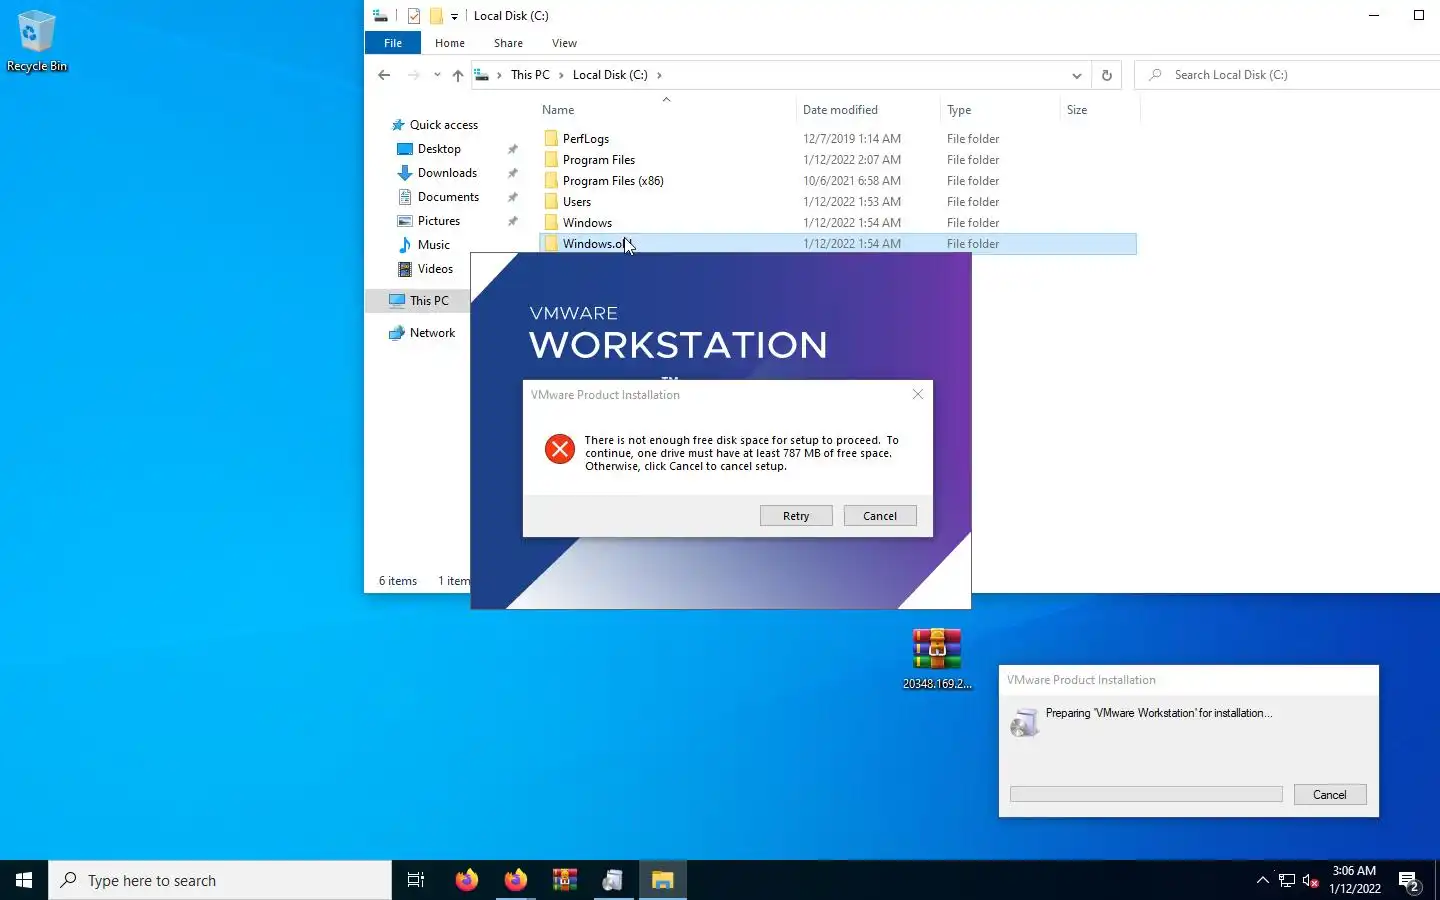Viewport: 1440px width, 900px height.
Task: Select the Users folder
Action: [838, 202]
